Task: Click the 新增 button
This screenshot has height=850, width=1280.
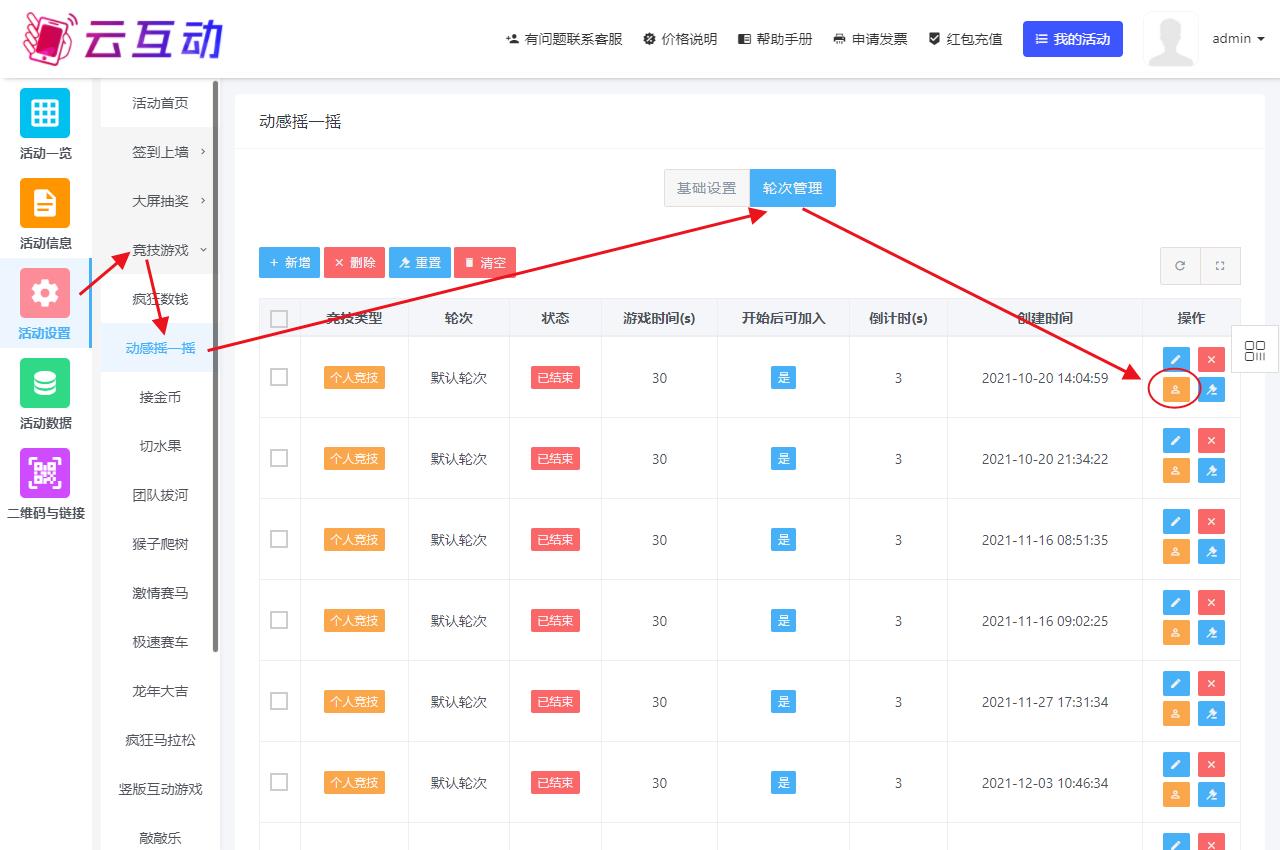Action: tap(289, 263)
